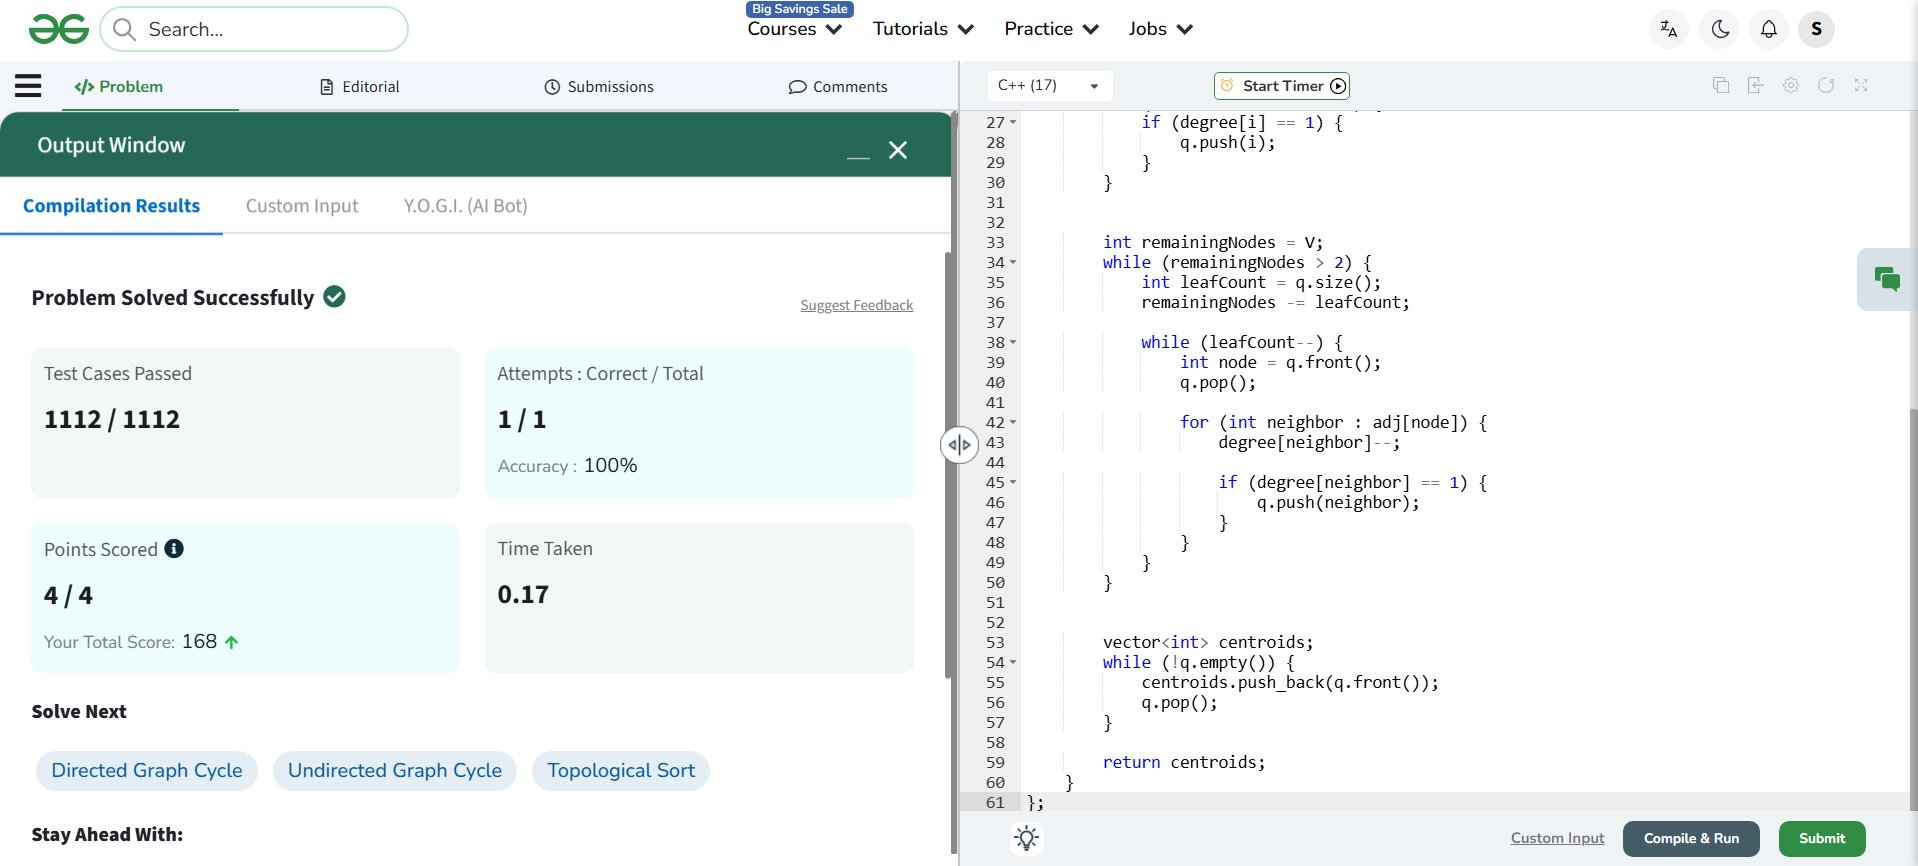Open the C++ (17) language dropdown
The height and width of the screenshot is (866, 1918).
click(1048, 86)
